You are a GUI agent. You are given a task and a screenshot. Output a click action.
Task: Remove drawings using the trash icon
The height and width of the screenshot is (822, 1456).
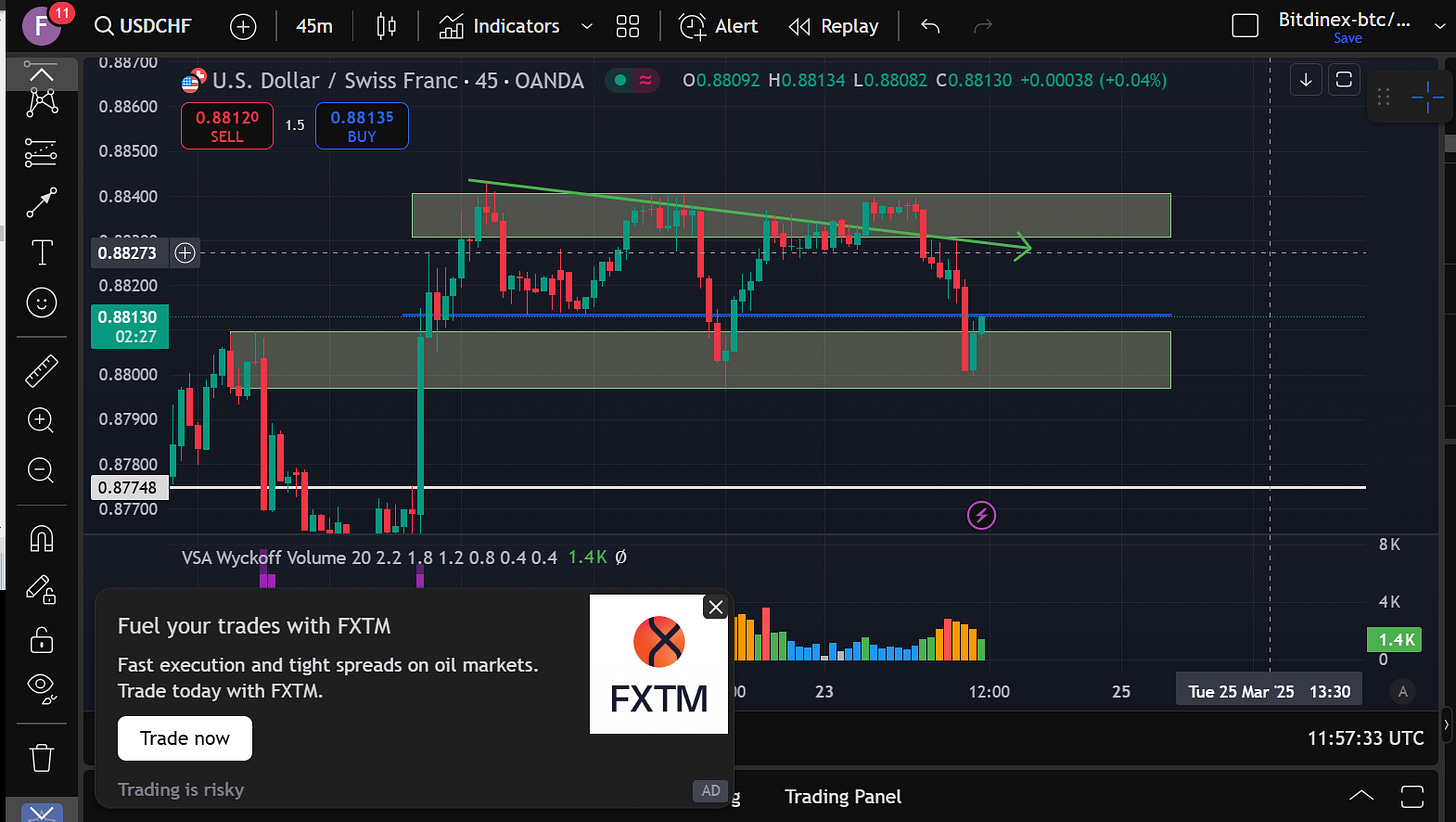pyautogui.click(x=42, y=757)
